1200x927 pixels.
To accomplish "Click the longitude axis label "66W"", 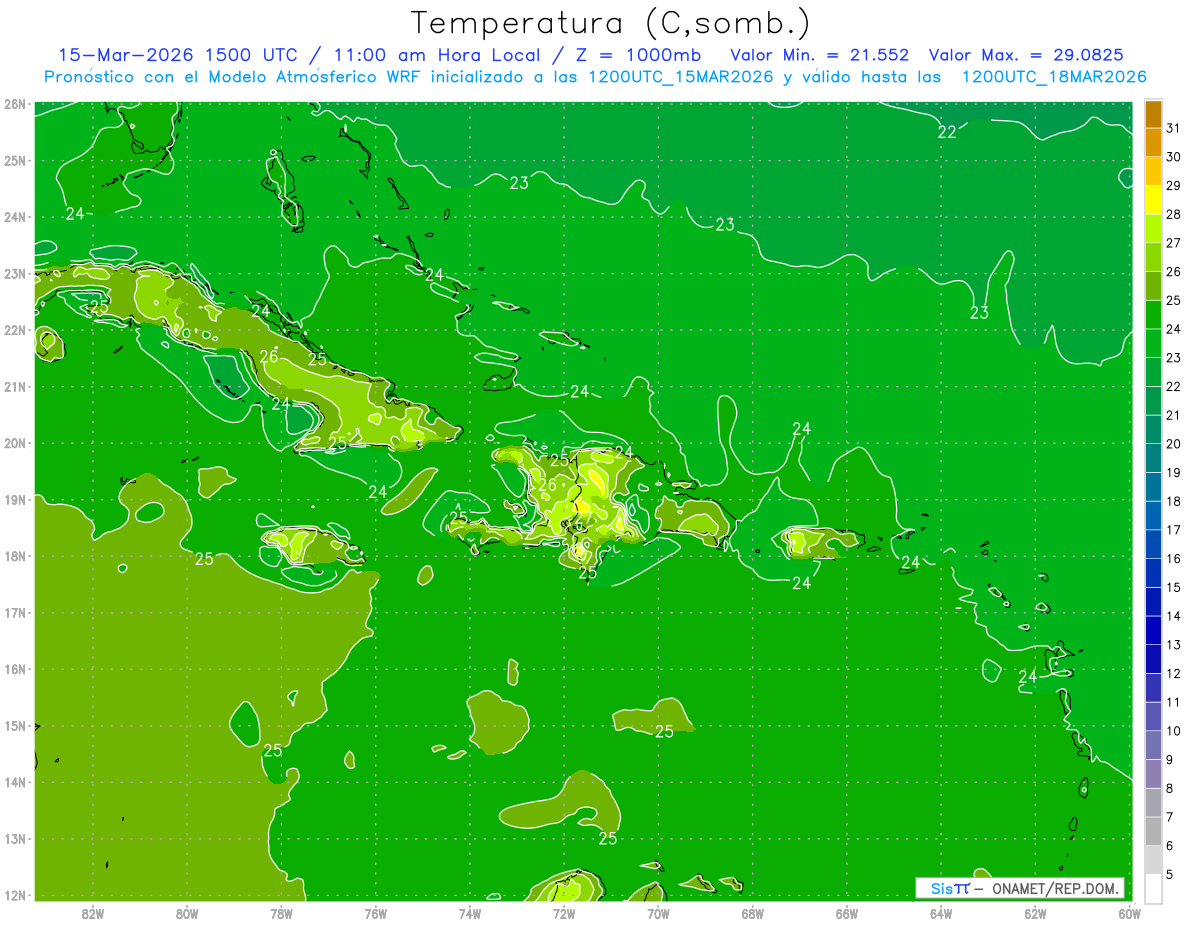I will point(847,913).
